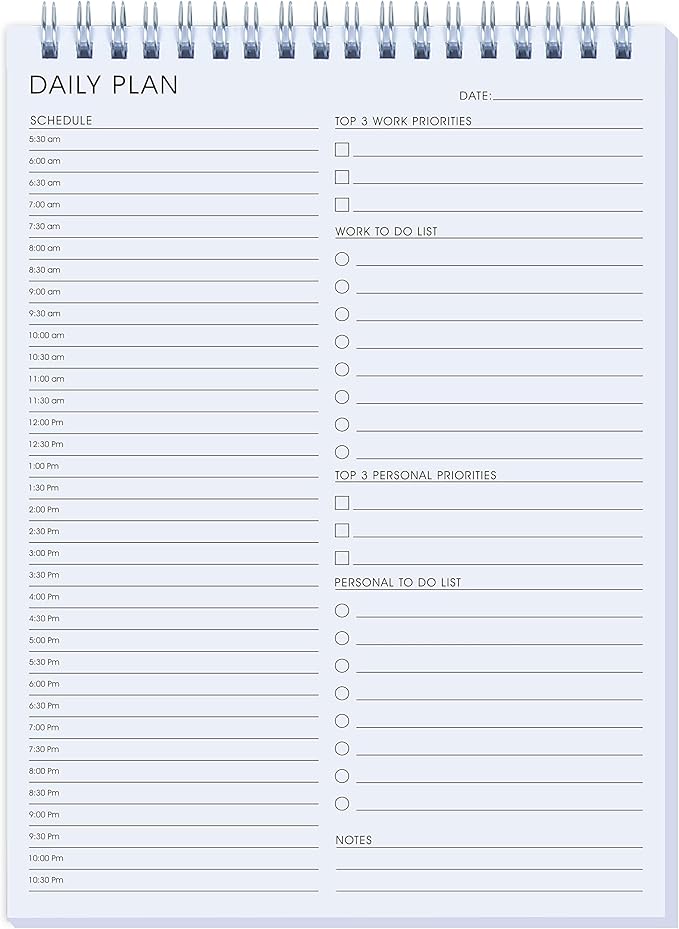The height and width of the screenshot is (929, 679).
Task: Check third Top 3 Work Priorities box
Action: (342, 205)
